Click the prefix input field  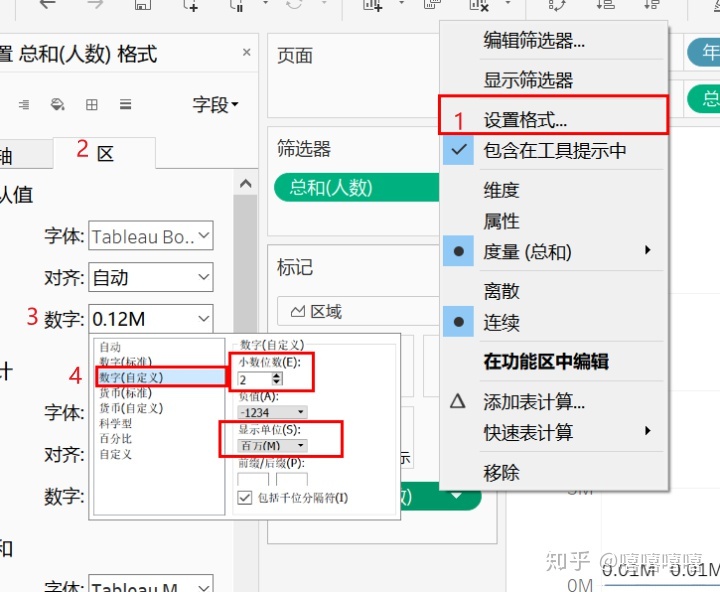[x=253, y=479]
